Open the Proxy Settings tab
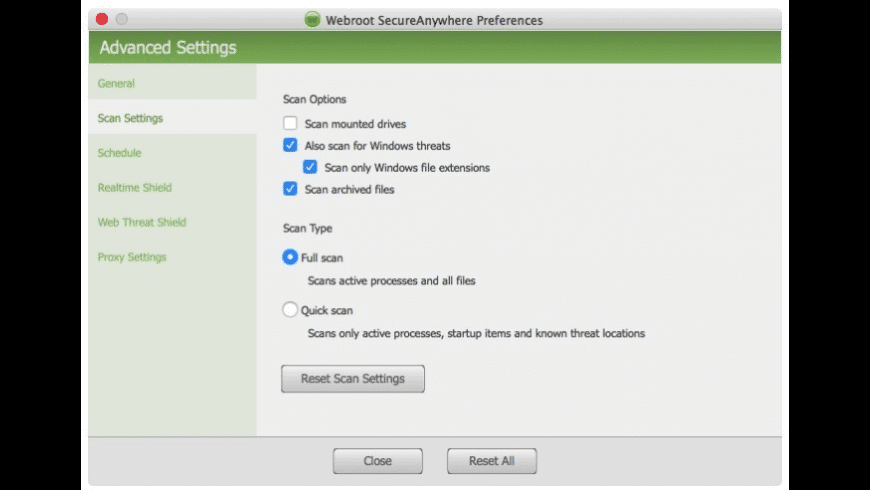 (172, 257)
